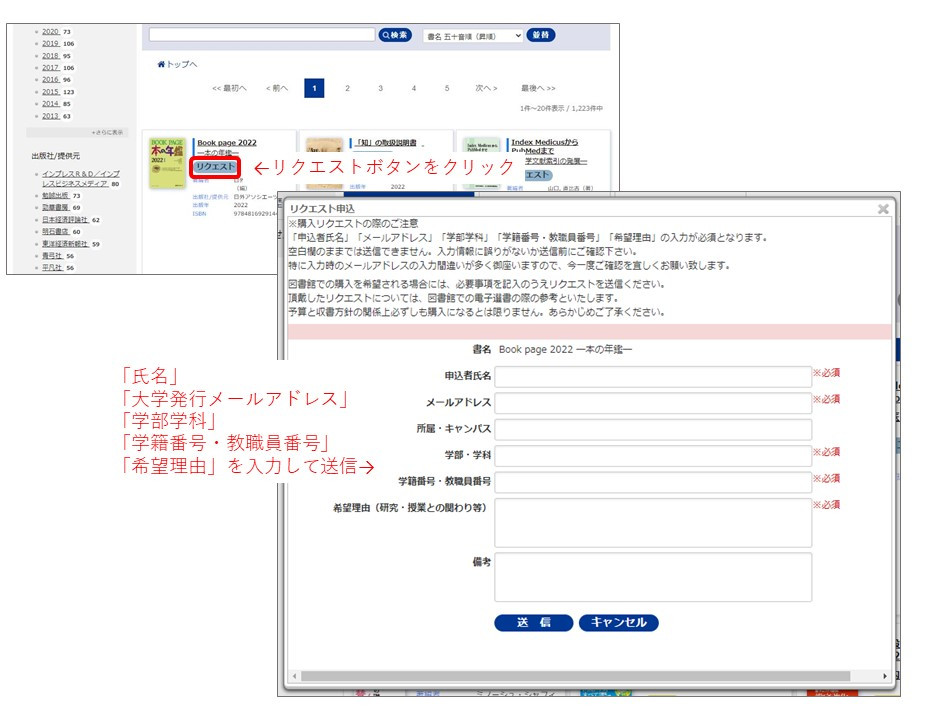Click the left arrow on horizontal scrollbar
Viewport: 937px width, 720px height.
coord(292,677)
